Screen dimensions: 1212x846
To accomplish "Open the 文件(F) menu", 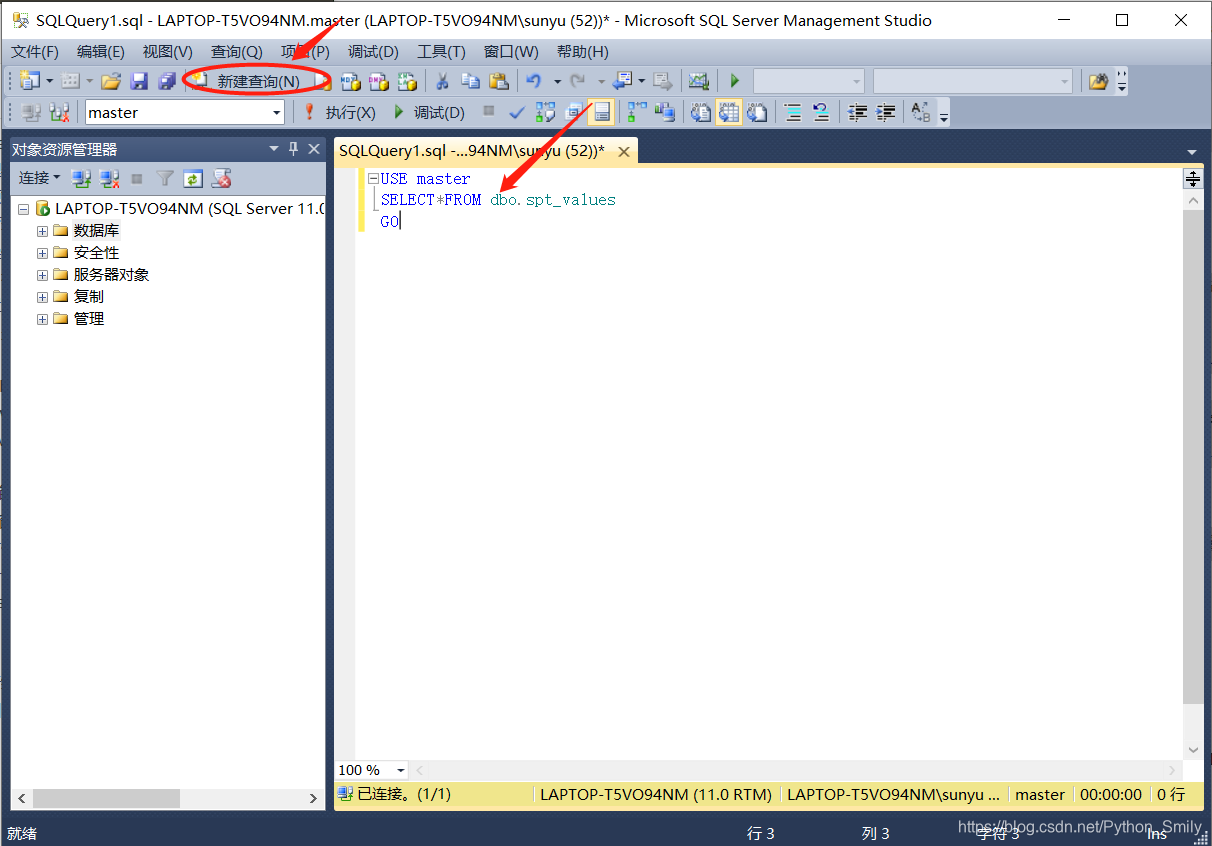I will click(35, 52).
